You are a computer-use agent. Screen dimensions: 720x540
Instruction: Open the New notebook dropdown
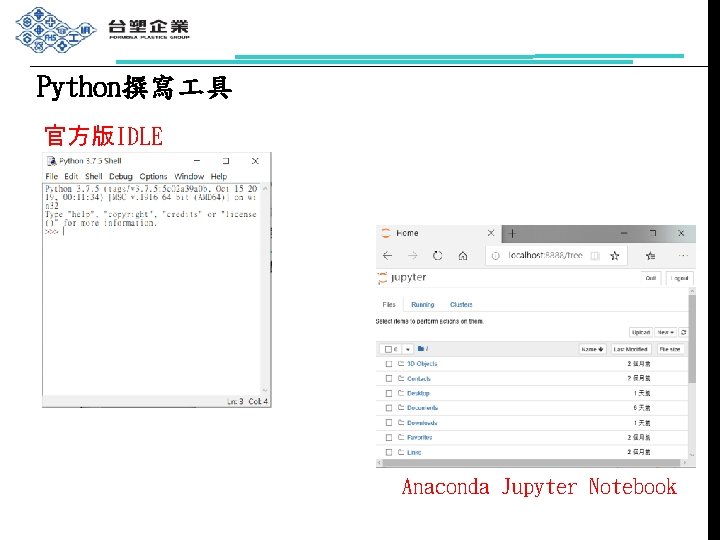click(x=665, y=332)
